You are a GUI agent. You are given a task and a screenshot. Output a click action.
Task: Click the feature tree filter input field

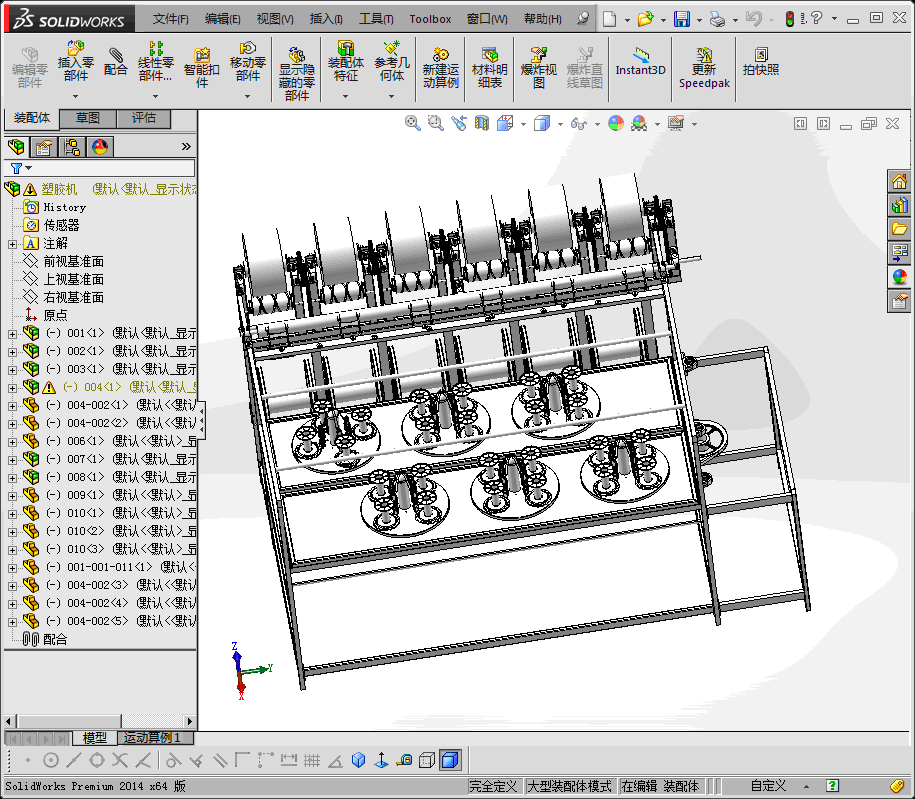pyautogui.click(x=108, y=169)
